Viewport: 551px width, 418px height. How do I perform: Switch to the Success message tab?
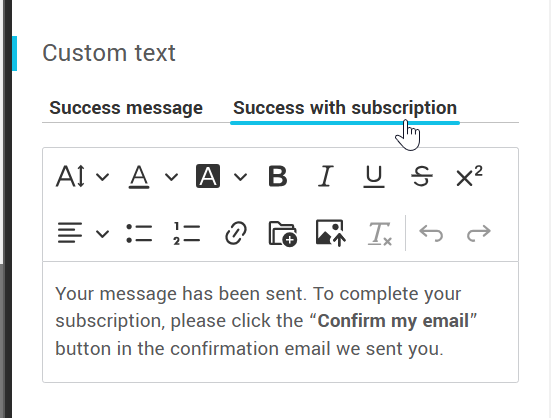point(126,108)
